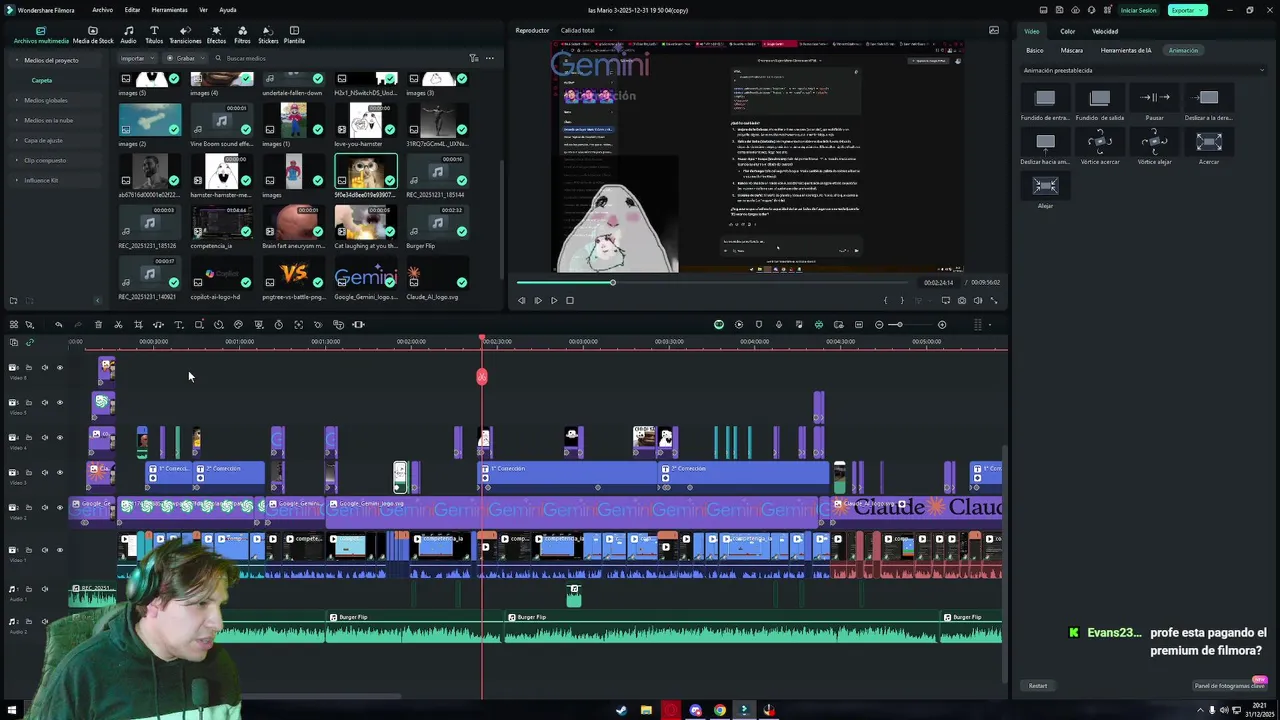Open the Herramientas menu
The height and width of the screenshot is (720, 1280).
point(169,10)
